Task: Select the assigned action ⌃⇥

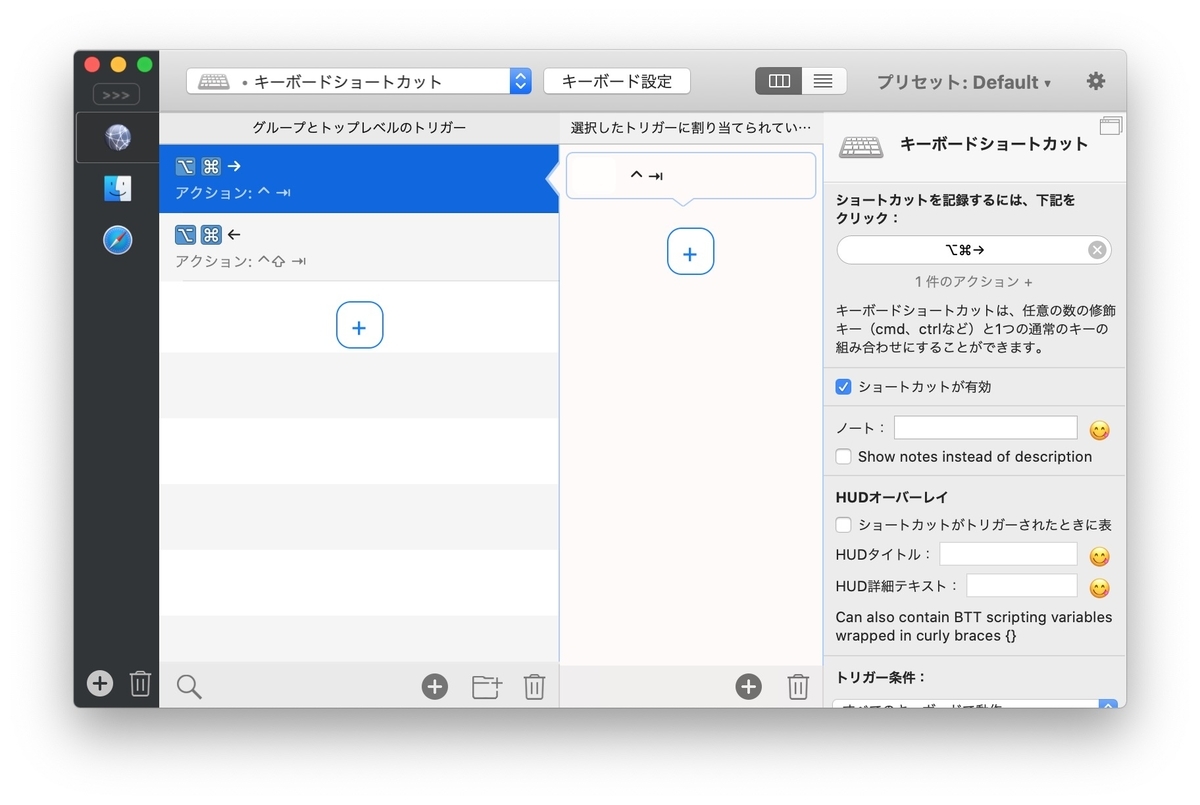Action: click(x=691, y=176)
